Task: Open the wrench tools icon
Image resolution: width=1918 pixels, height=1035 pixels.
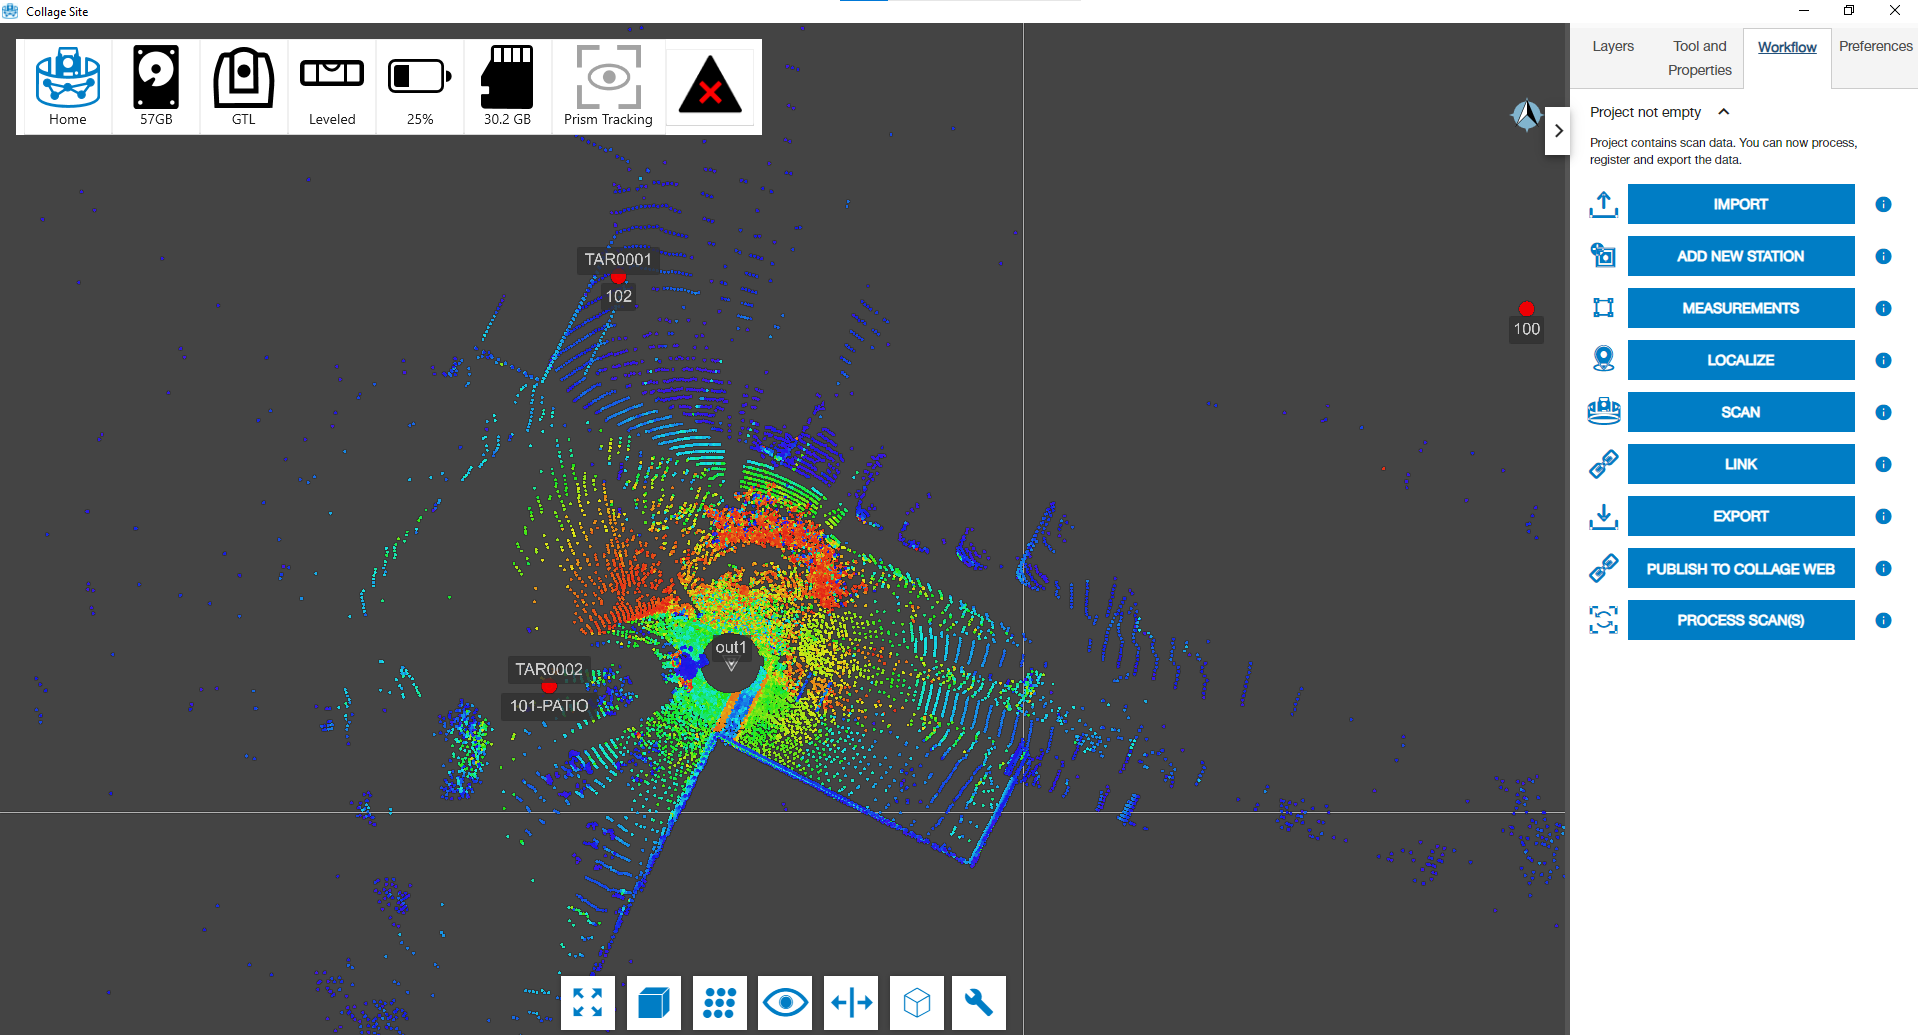Action: pos(978,1002)
